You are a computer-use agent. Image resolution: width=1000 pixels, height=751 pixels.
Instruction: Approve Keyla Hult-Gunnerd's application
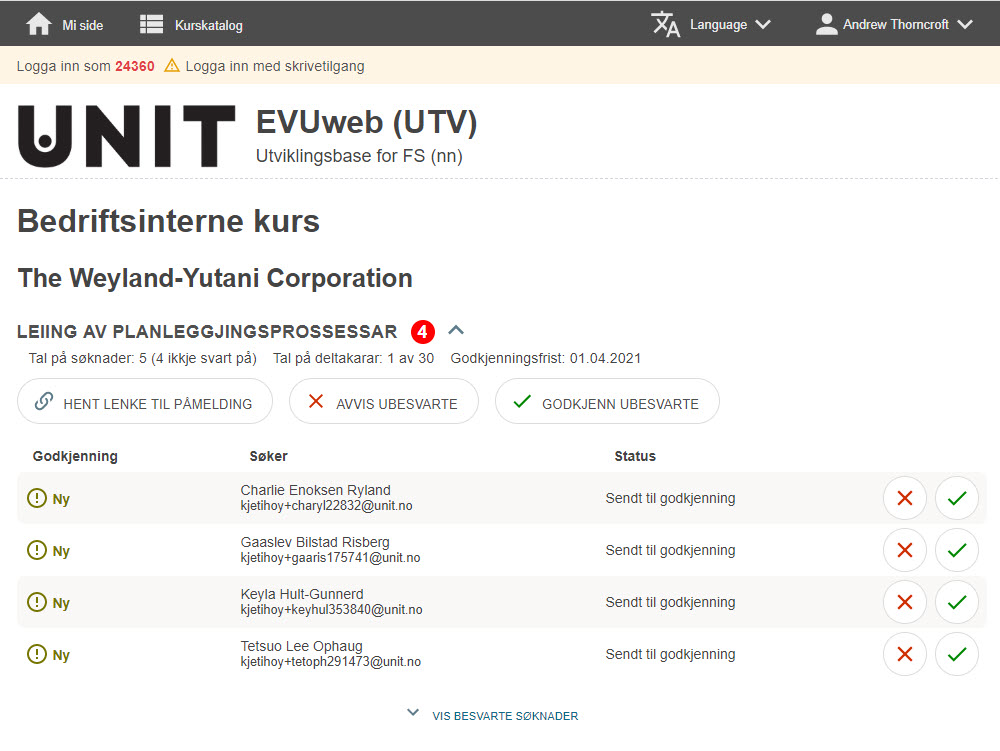click(957, 602)
